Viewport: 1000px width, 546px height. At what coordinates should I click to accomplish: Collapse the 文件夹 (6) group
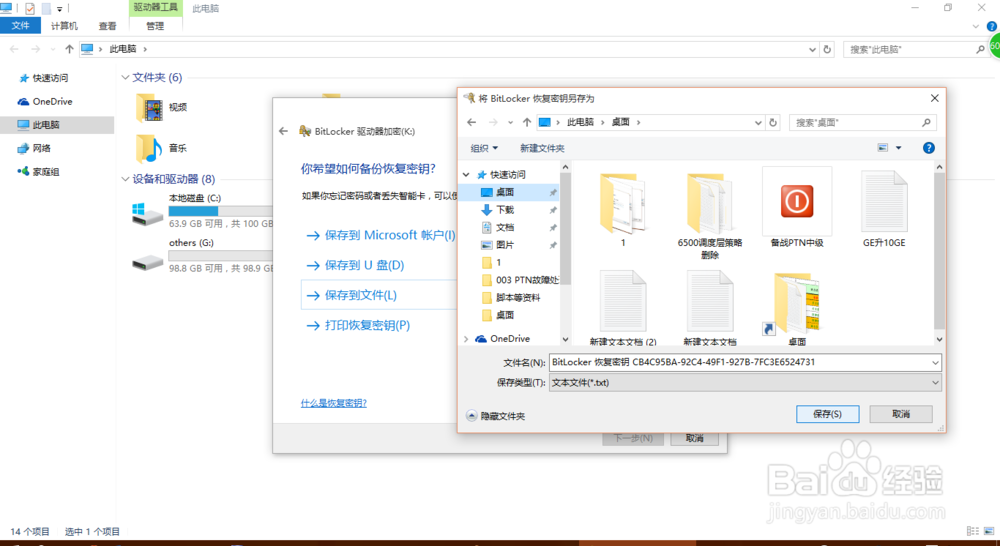pos(125,77)
